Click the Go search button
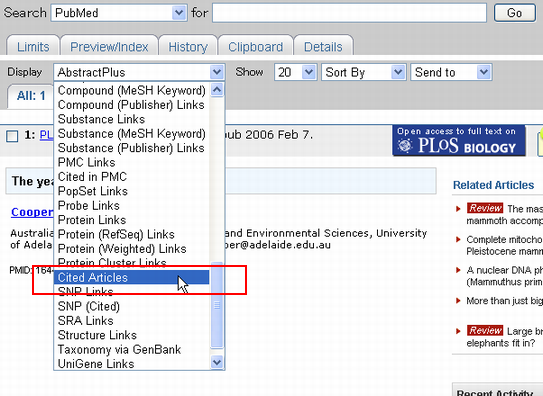This screenshot has width=543, height=396. [515, 13]
